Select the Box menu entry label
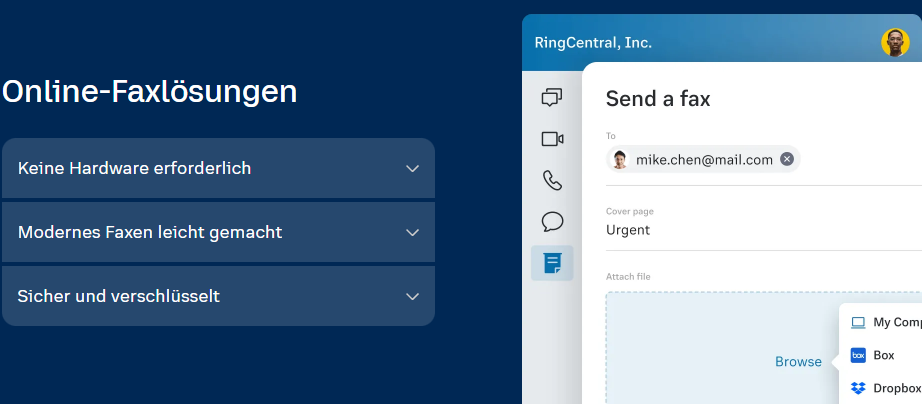Screen dimensions: 922x404 (x=884, y=355)
